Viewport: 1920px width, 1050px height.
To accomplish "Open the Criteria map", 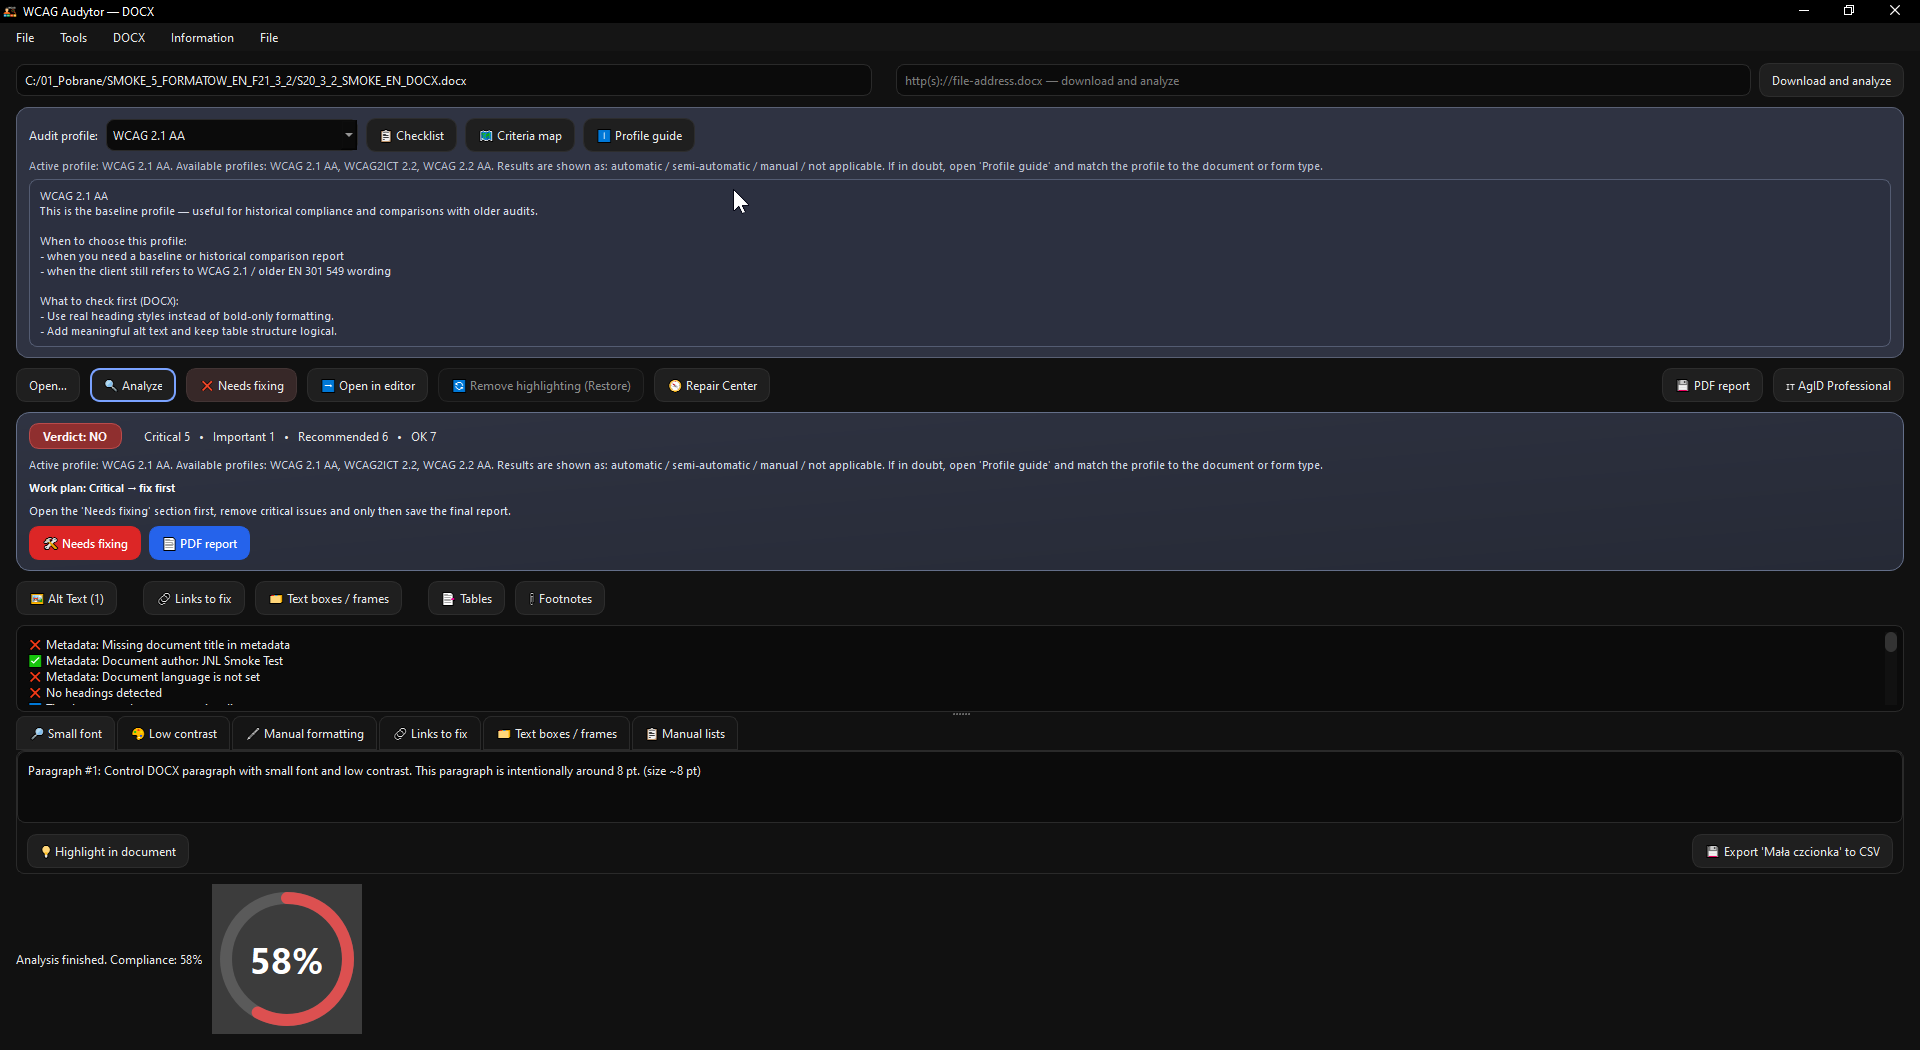I will (x=520, y=136).
